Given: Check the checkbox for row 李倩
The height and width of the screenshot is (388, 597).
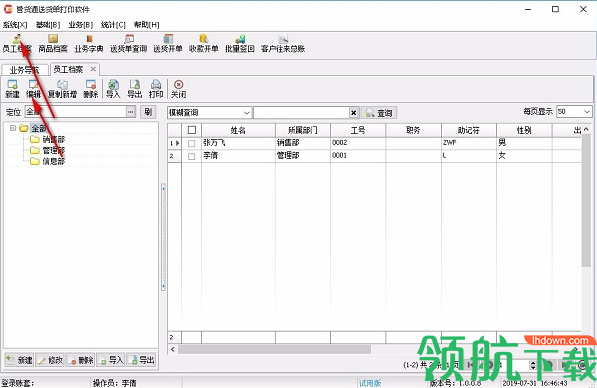Looking at the screenshot, I should (192, 156).
